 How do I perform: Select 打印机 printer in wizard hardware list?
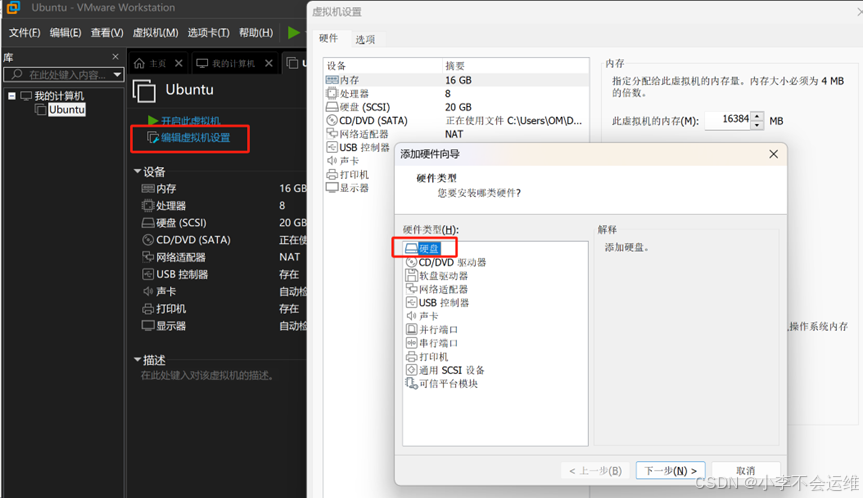pos(427,357)
